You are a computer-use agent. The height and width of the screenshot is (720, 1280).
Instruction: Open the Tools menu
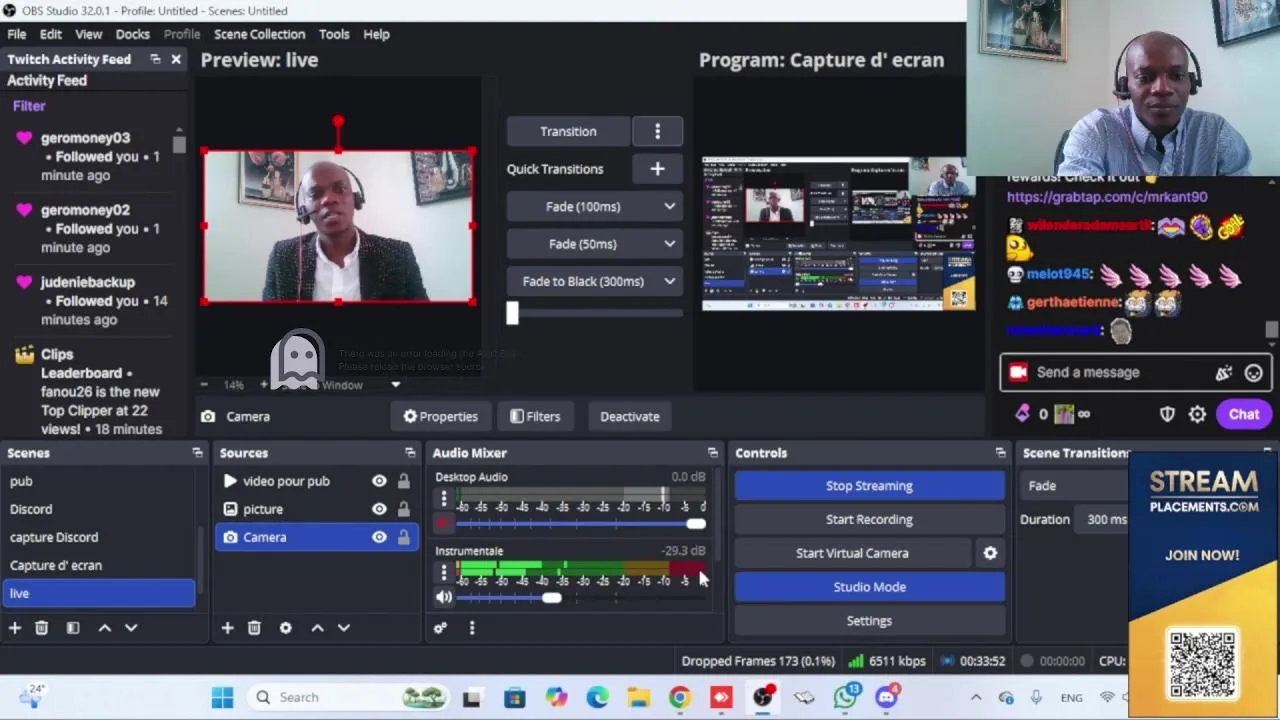pos(334,34)
